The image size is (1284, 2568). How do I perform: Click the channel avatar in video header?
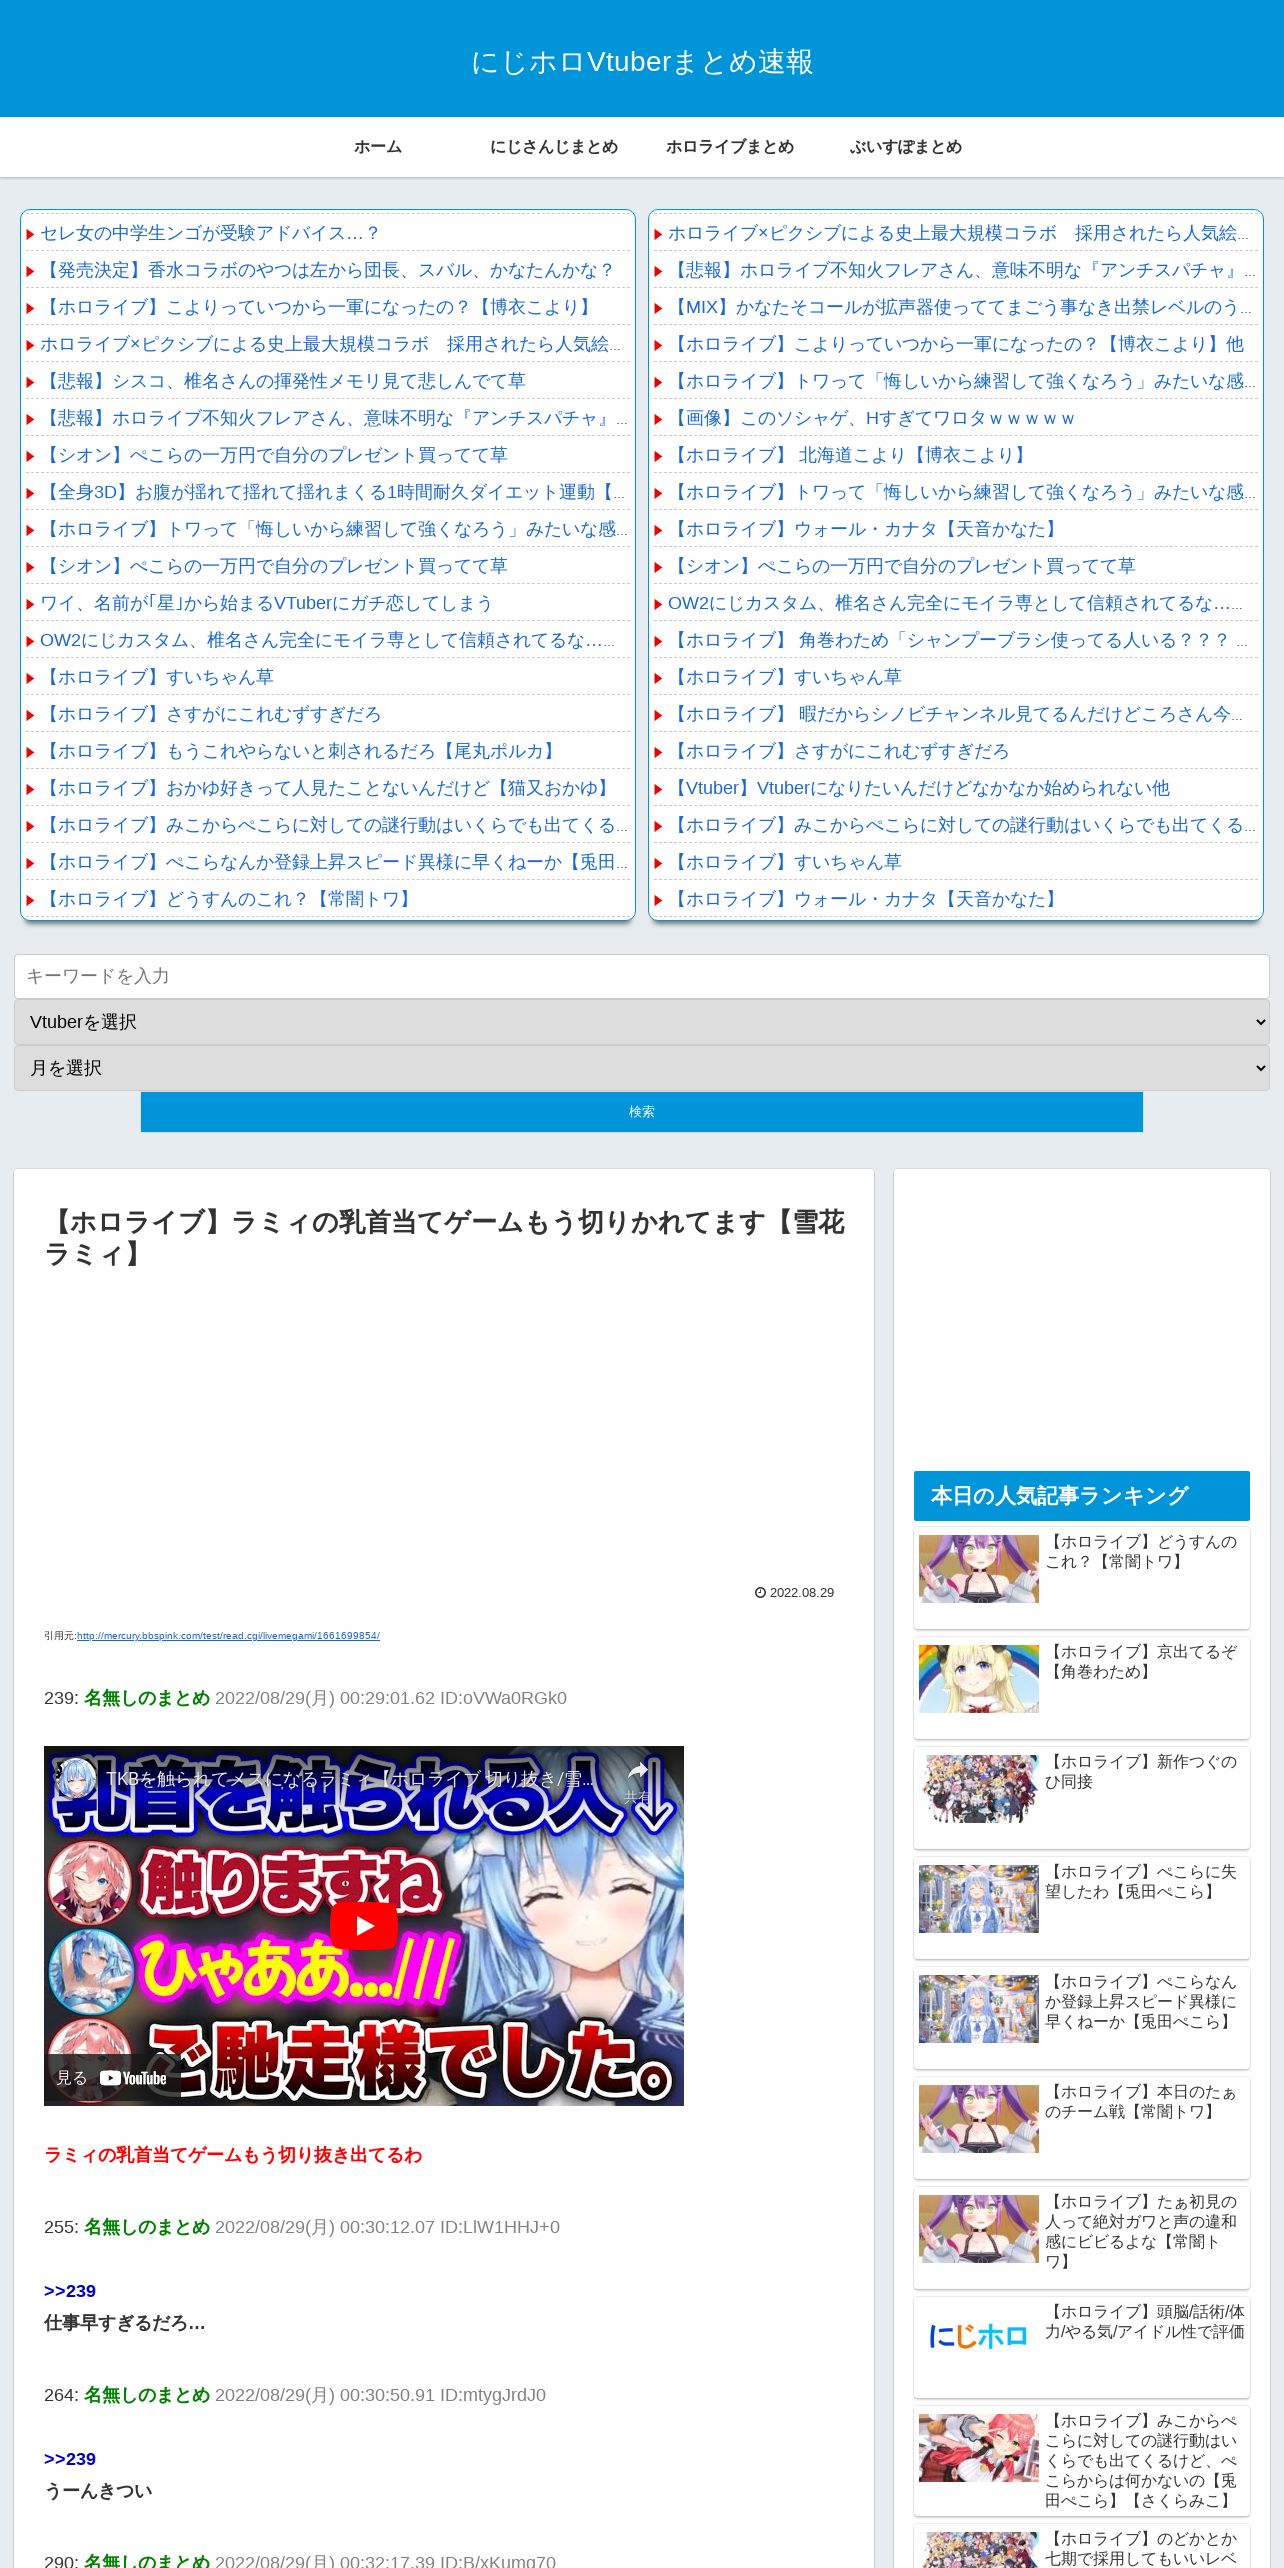[75, 1779]
